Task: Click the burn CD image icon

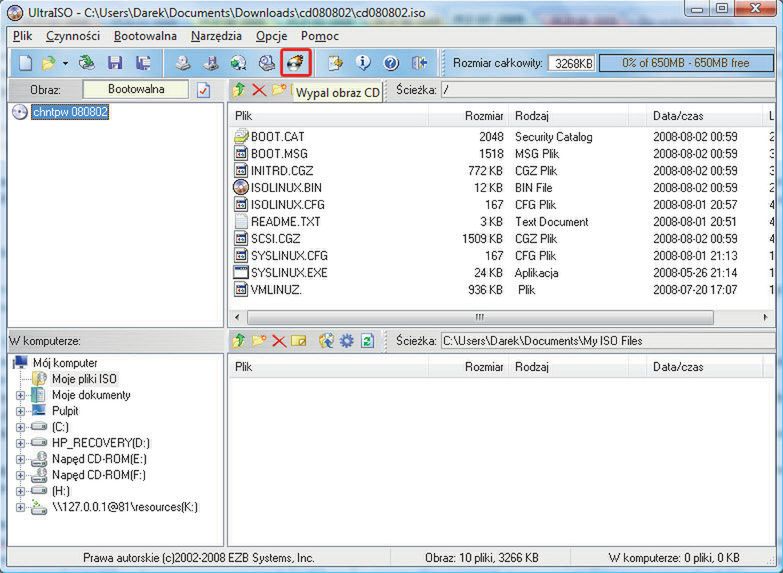Action: [295, 63]
